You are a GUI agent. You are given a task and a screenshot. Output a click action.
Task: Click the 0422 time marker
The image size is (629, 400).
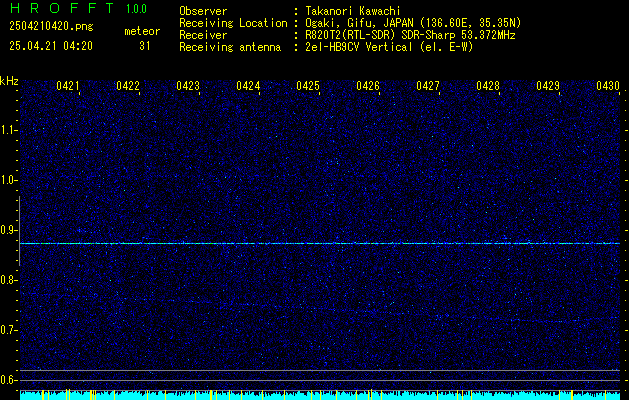point(128,86)
